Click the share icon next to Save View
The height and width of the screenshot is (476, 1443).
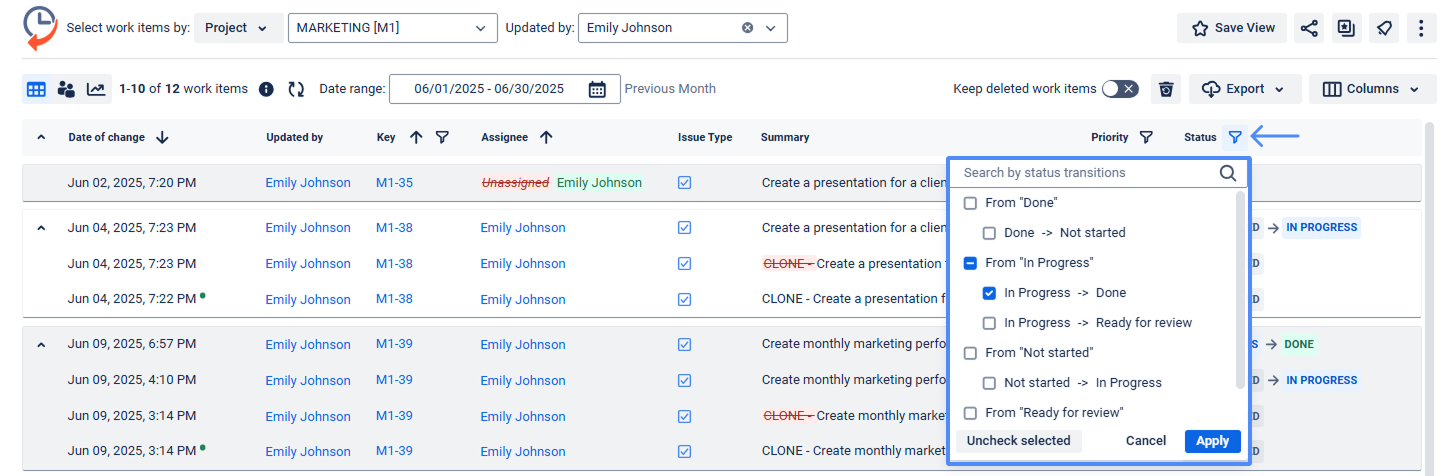tap(1309, 28)
